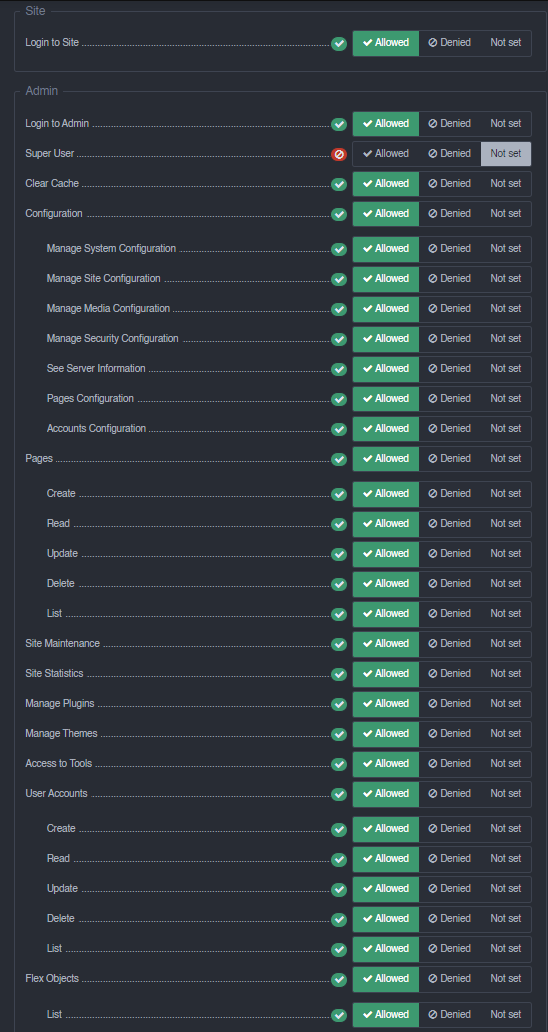Deny See Server Information permission
The height and width of the screenshot is (1032, 548).
click(x=450, y=369)
